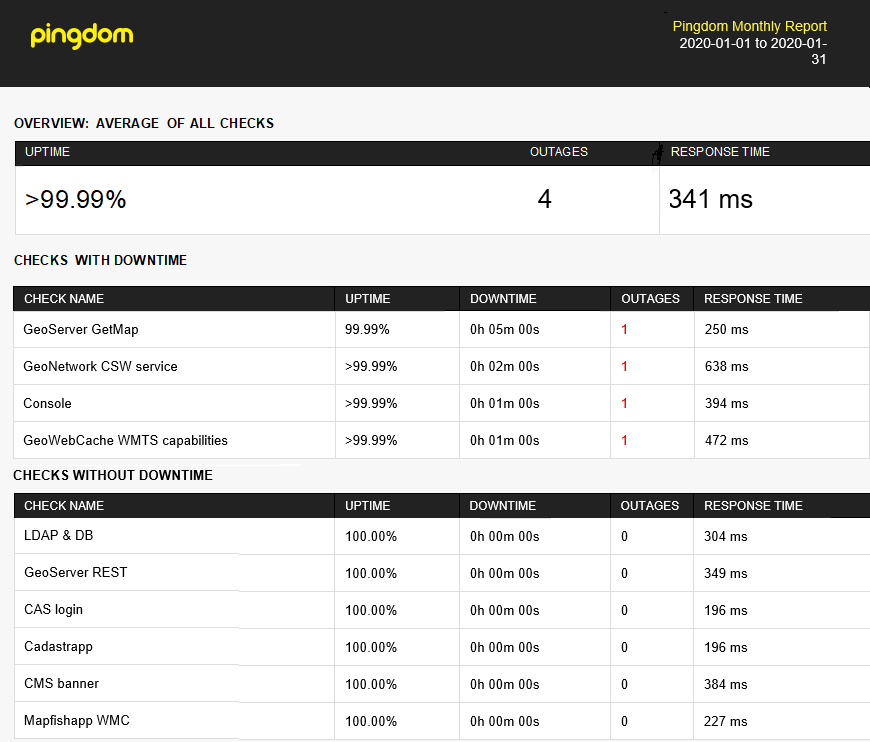This screenshot has height=742, width=870.
Task: Click LDAP & DB response time 304 ms
Action: tap(726, 536)
